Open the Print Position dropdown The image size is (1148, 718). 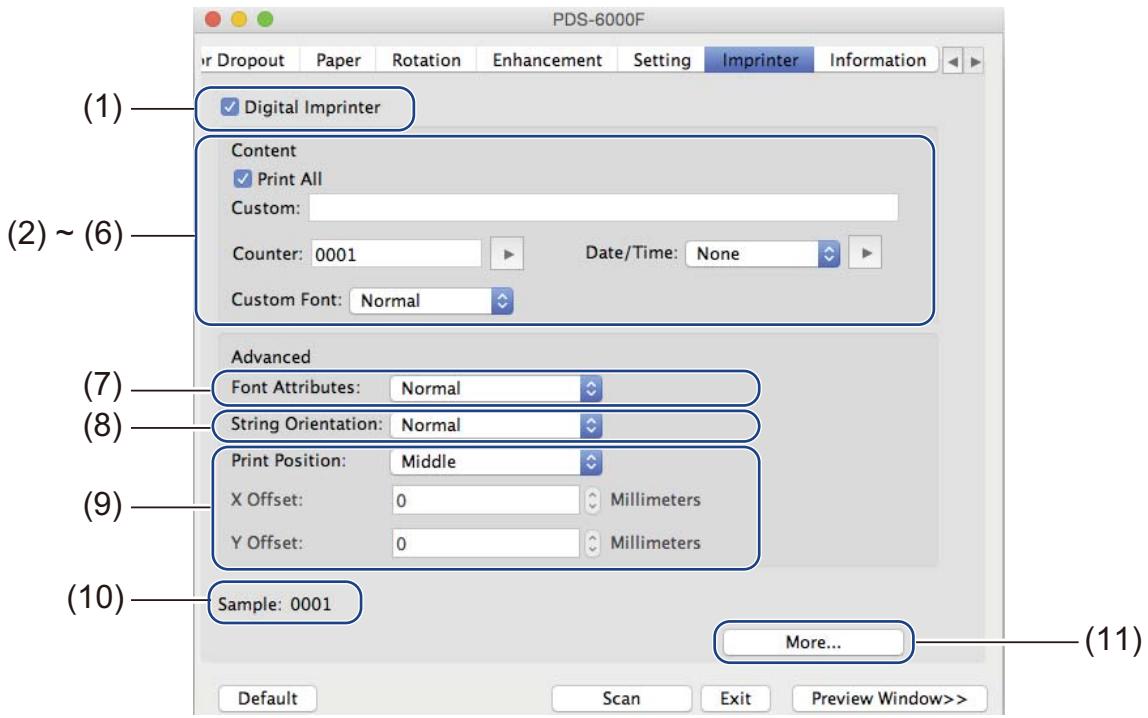click(496, 462)
